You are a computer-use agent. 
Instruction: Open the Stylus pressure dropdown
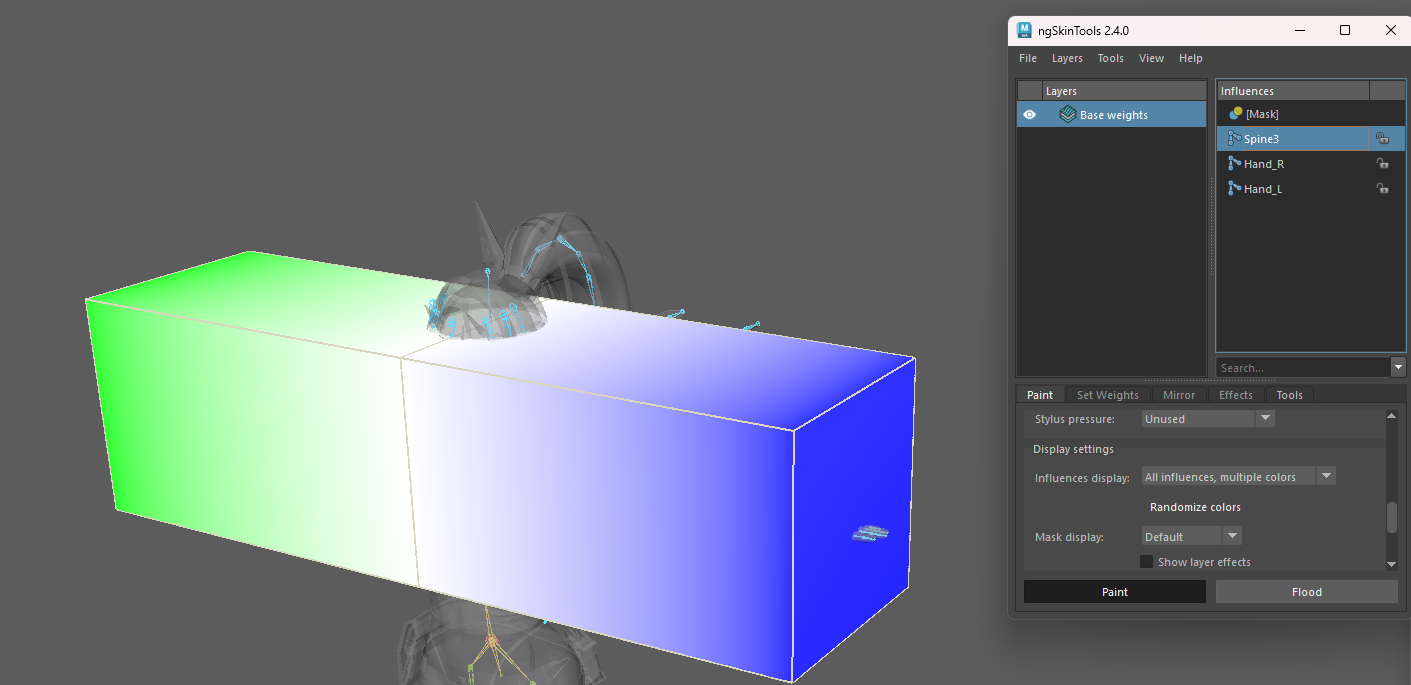[x=1208, y=419]
